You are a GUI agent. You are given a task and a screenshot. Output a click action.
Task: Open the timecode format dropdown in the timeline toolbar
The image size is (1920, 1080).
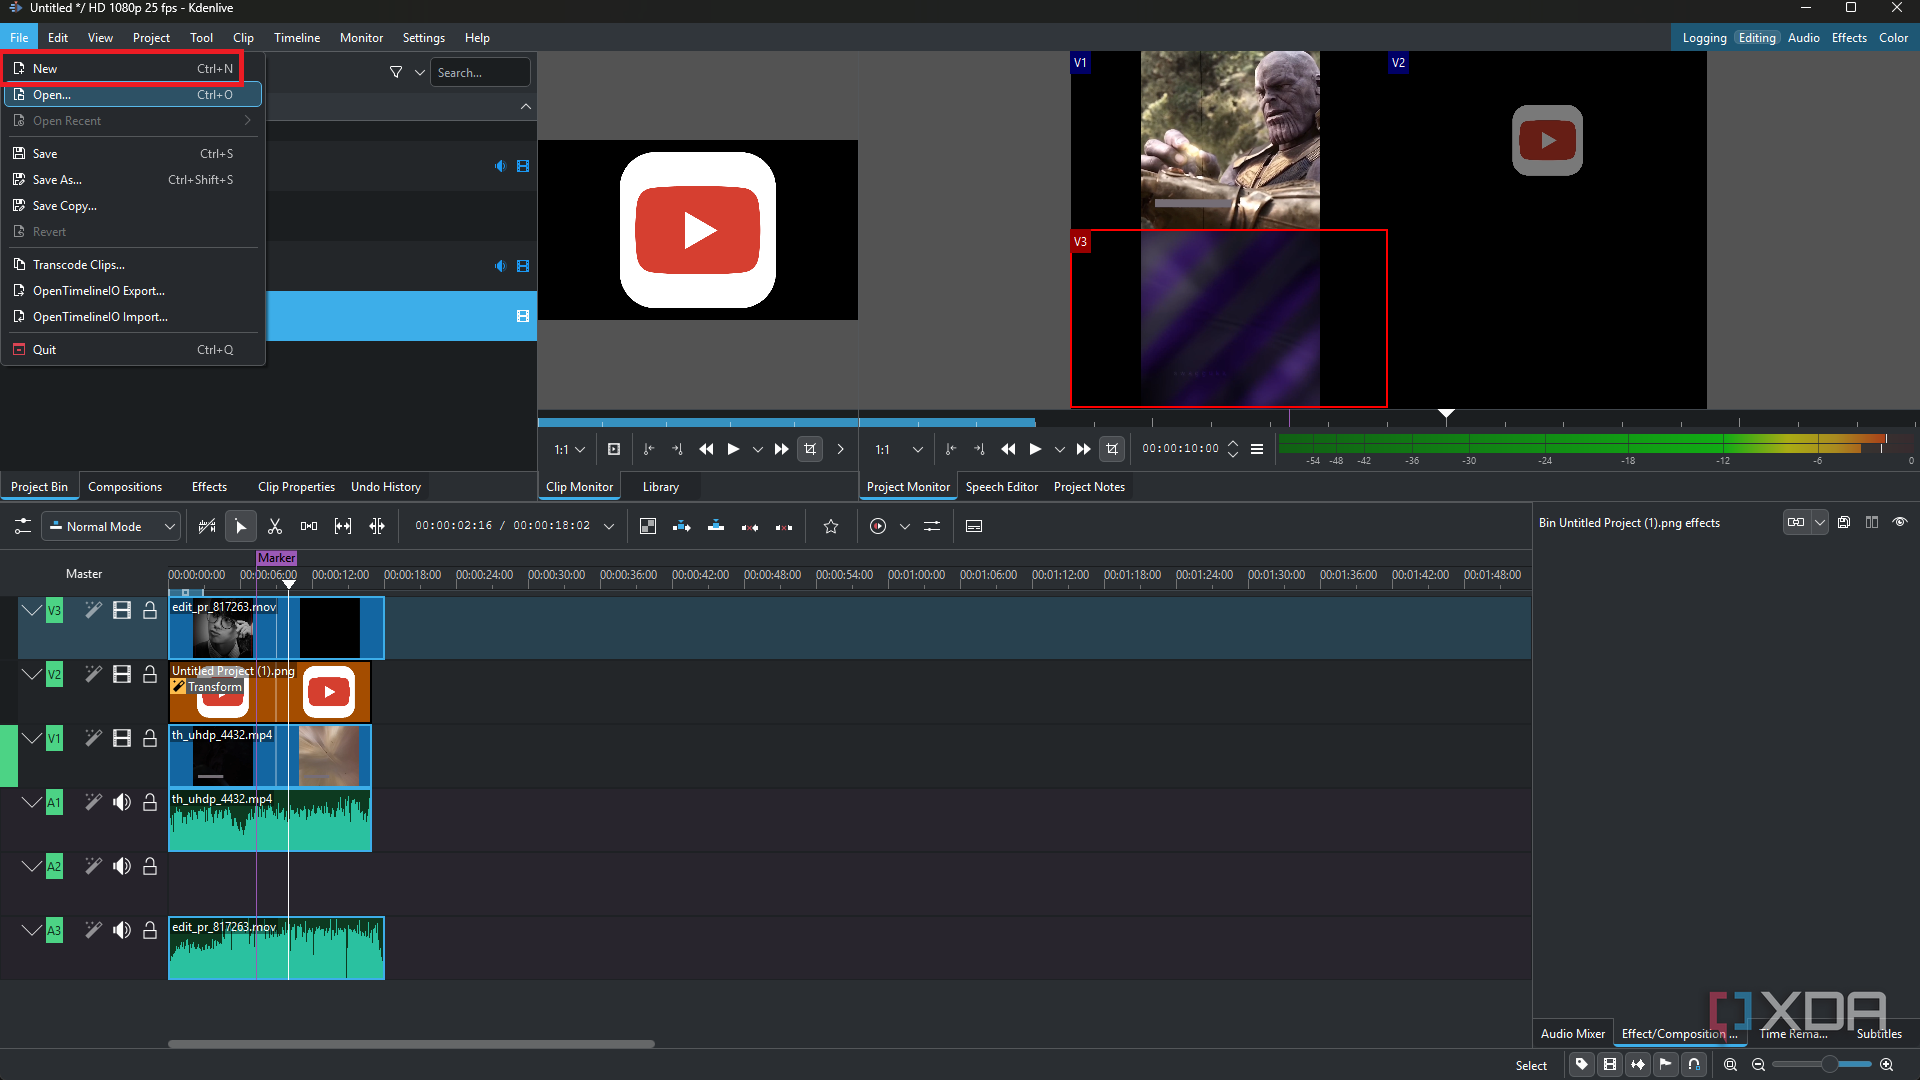[609, 527]
